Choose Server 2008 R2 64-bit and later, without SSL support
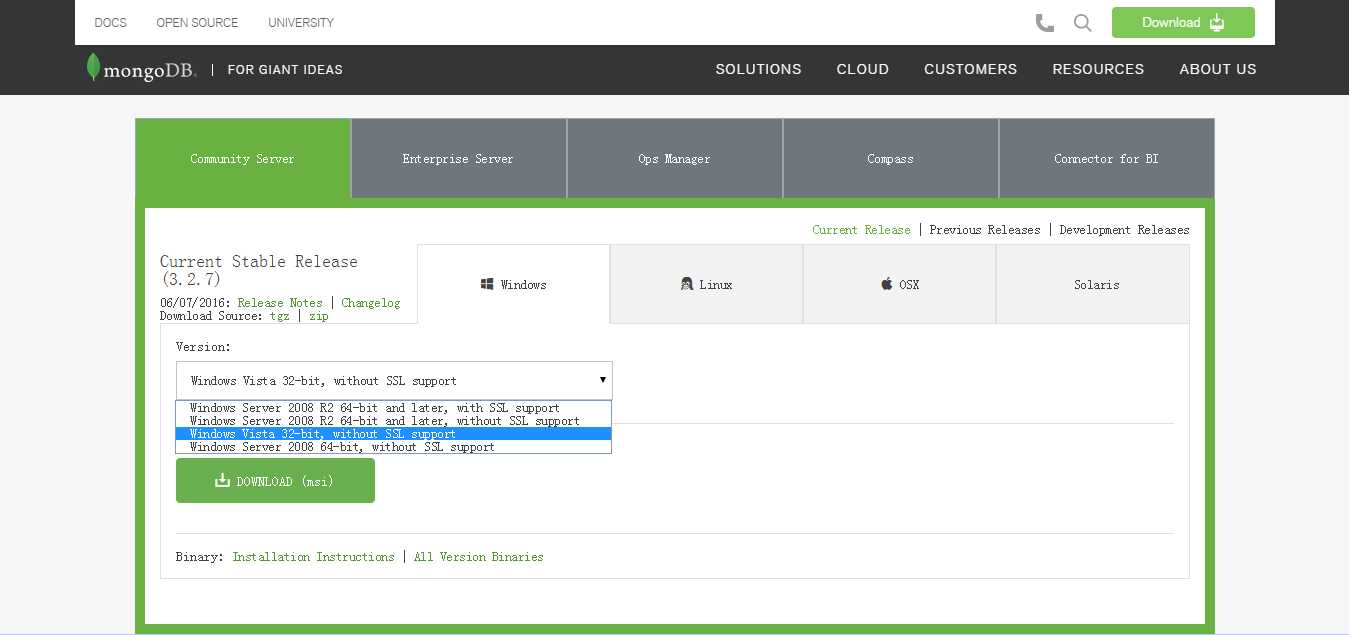Viewport: 1349px width, 635px height. 394,421
